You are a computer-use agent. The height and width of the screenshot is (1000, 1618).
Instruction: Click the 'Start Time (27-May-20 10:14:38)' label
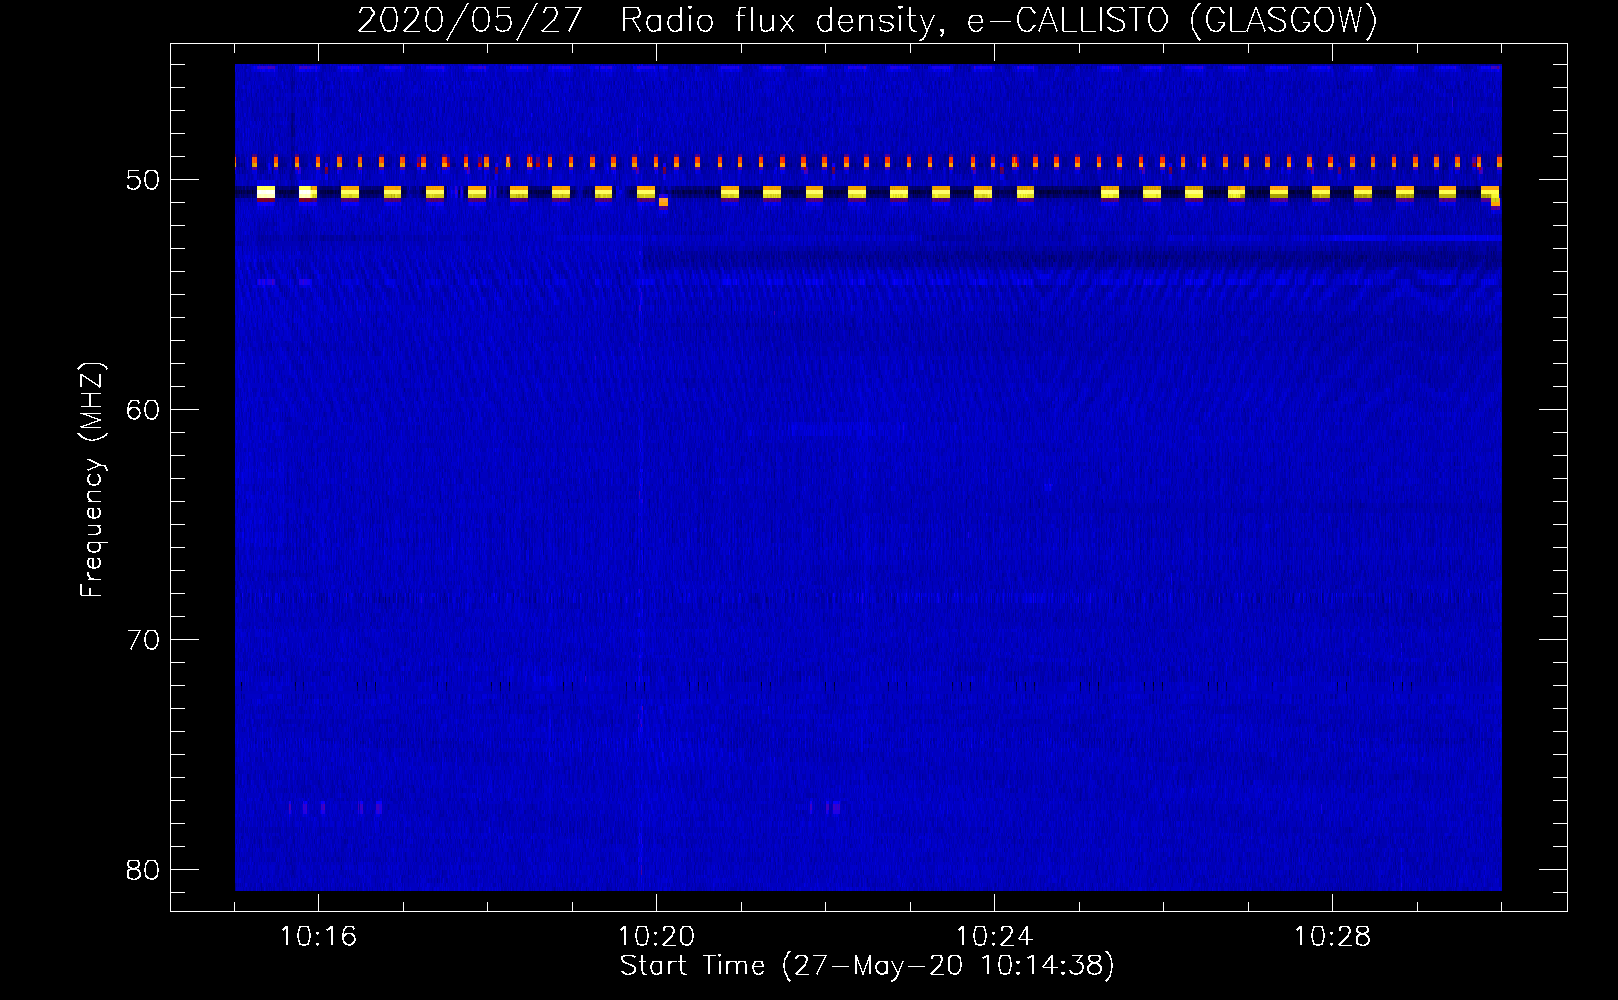click(867, 966)
